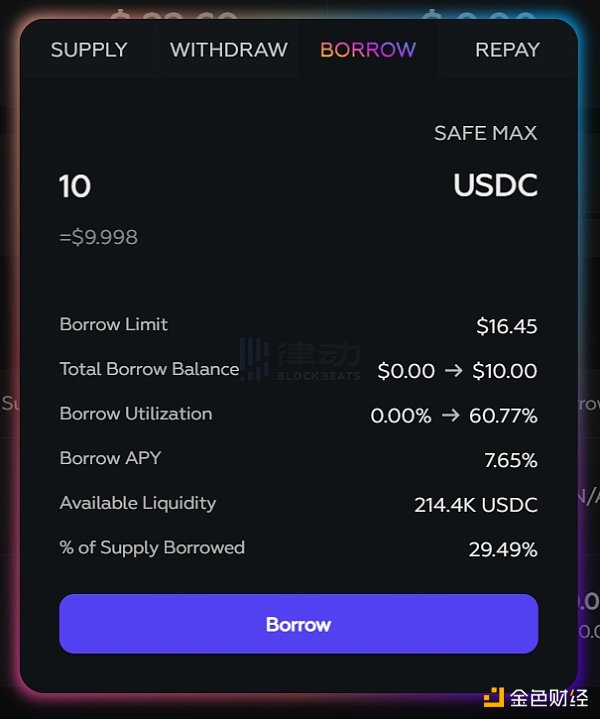
Task: Click the 29.49% supply borrowed value
Action: [503, 549]
